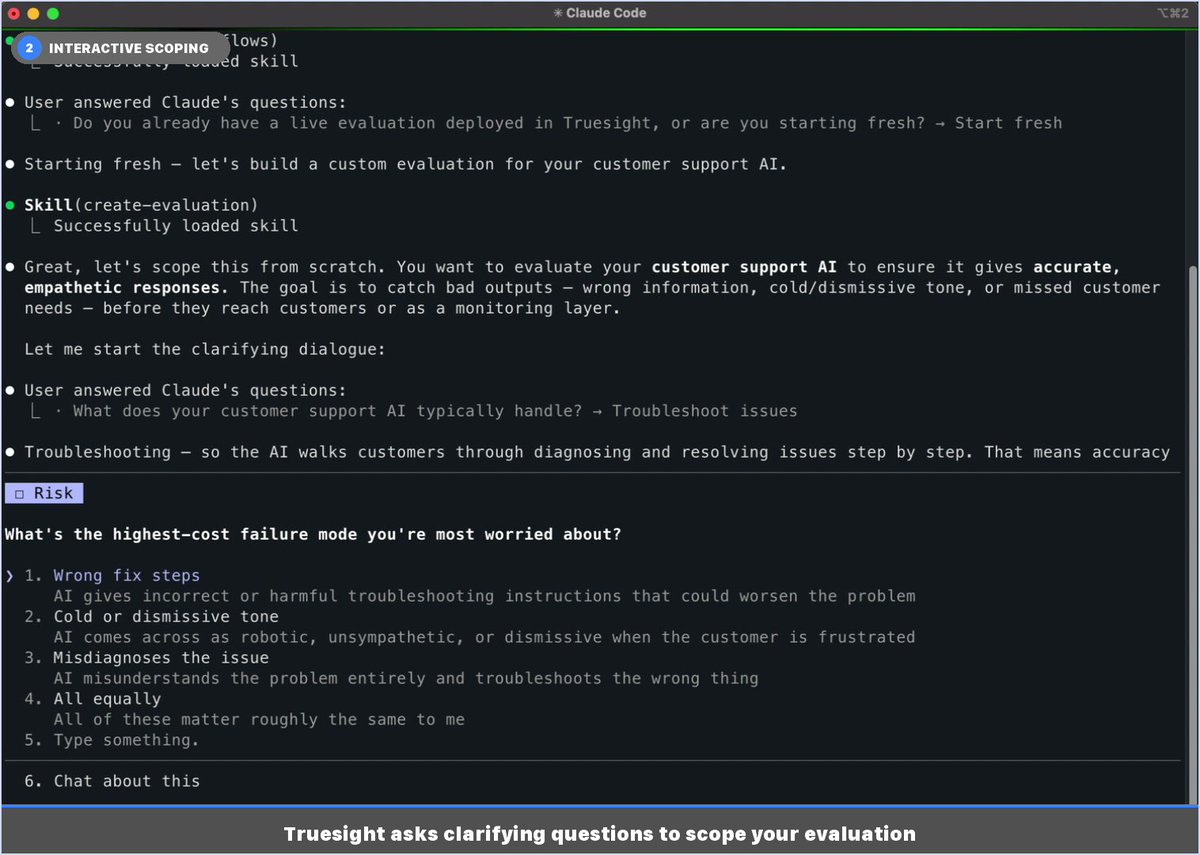The width and height of the screenshot is (1200, 855).
Task: Click the Start fresh answer text
Action: (x=1007, y=123)
